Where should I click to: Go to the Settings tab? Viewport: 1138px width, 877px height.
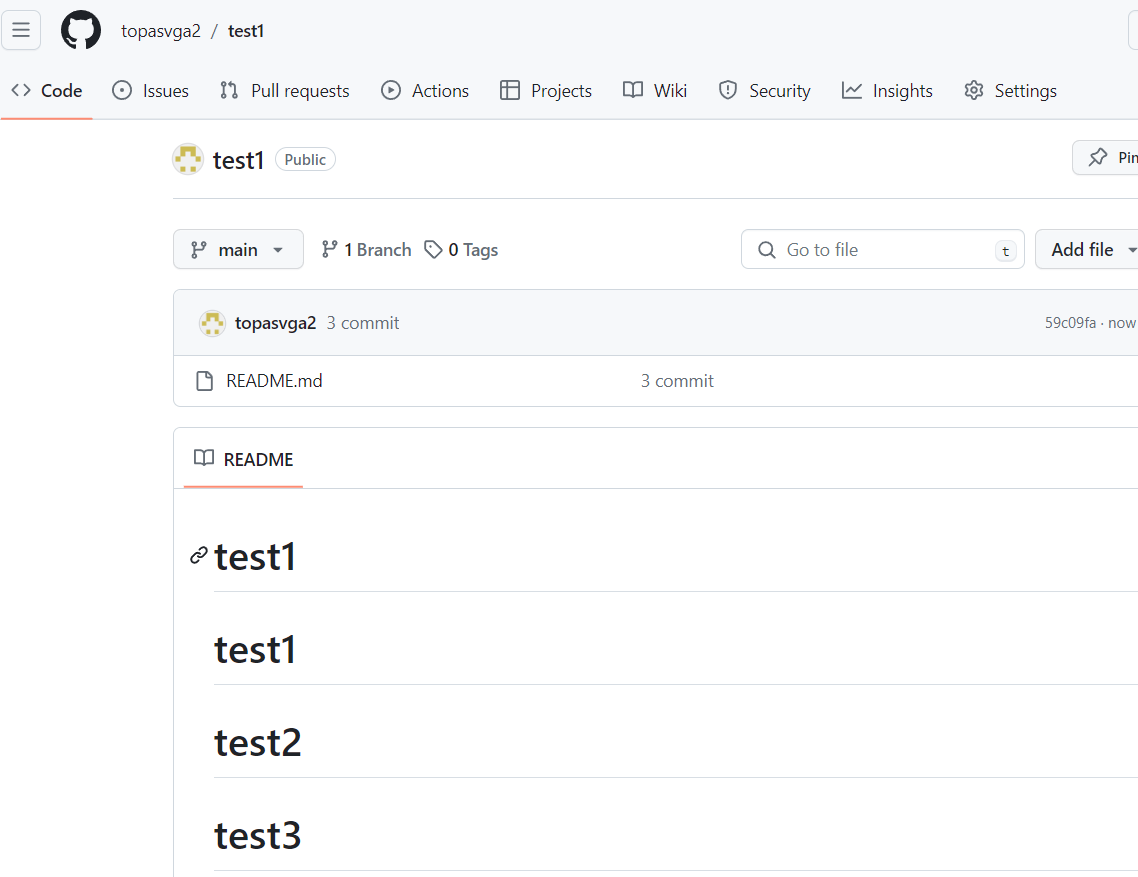[x=1010, y=91]
